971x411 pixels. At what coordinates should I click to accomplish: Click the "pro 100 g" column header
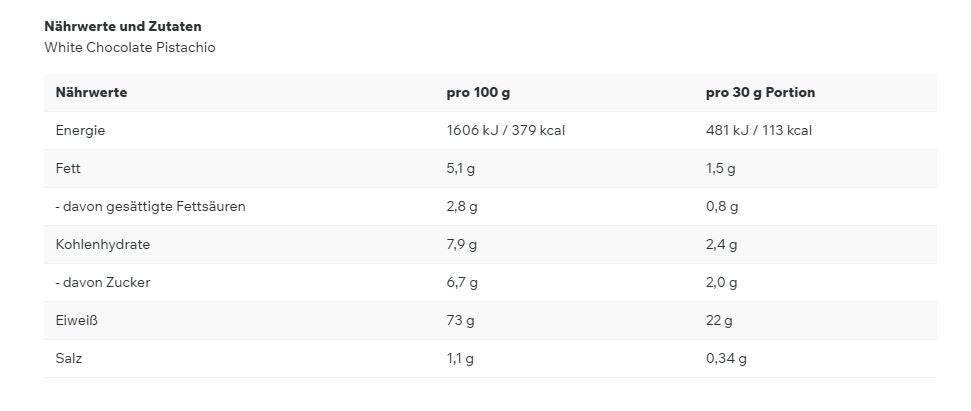coord(478,92)
